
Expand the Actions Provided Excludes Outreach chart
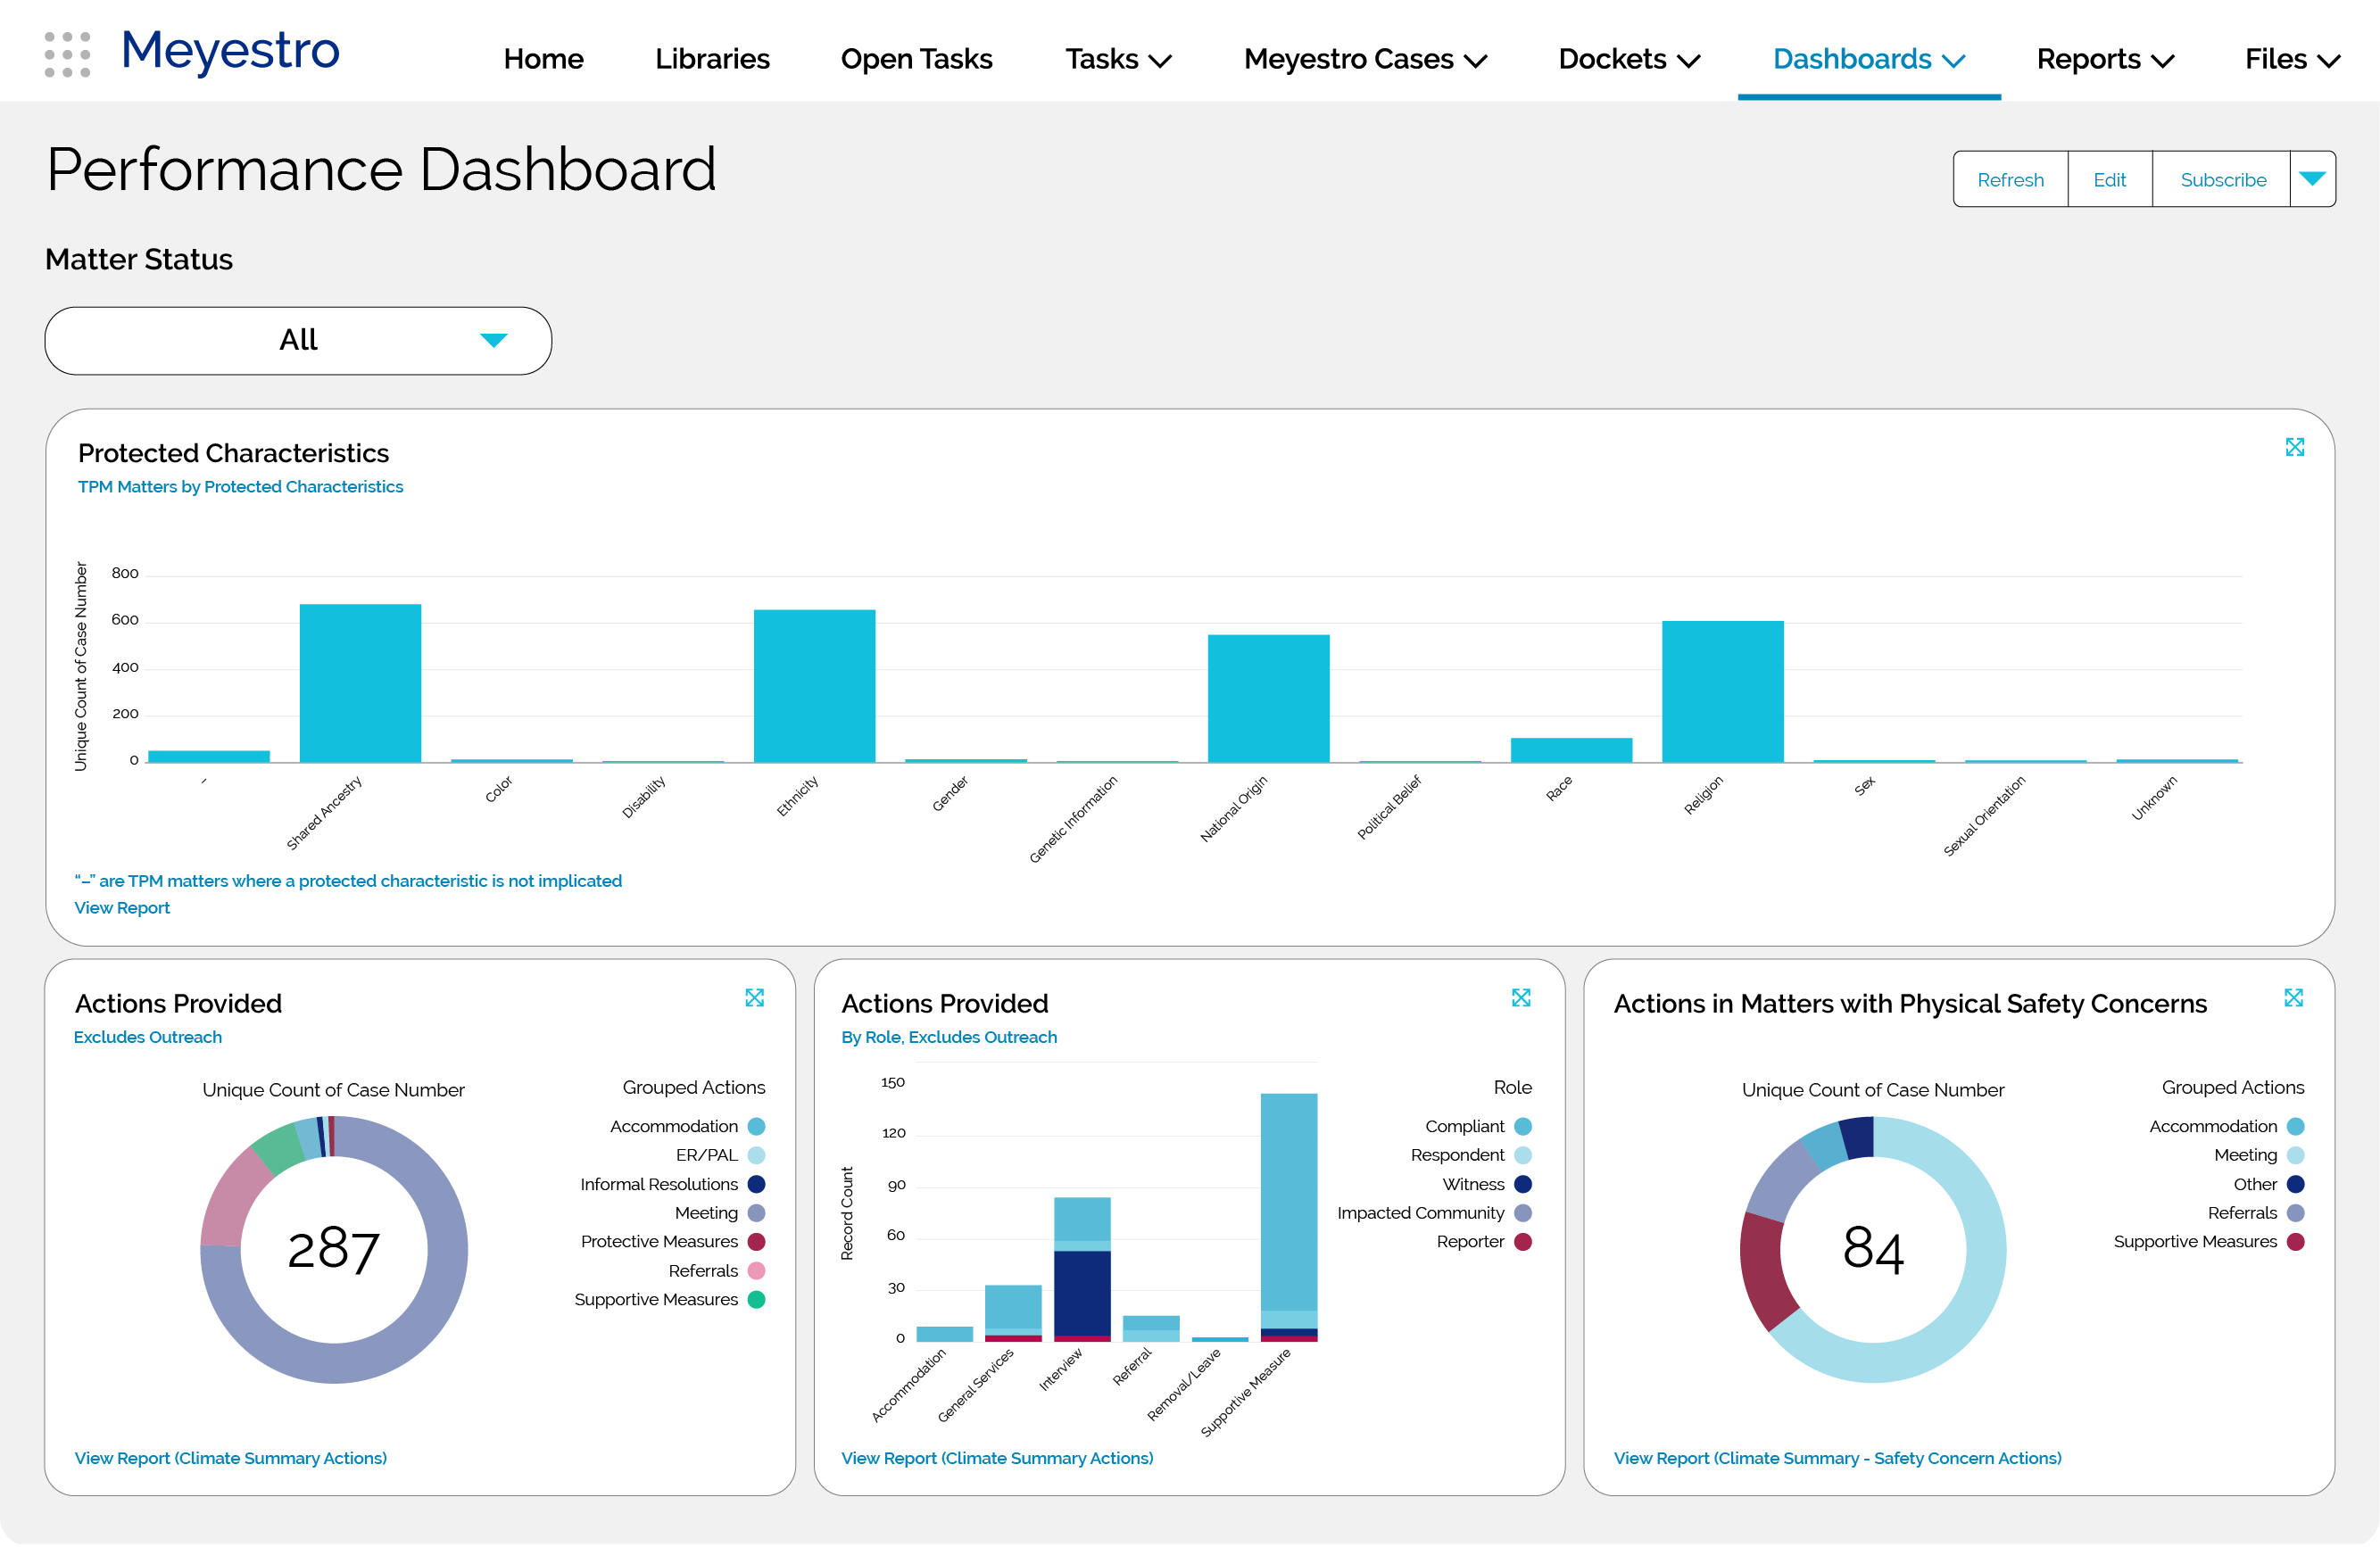click(x=754, y=998)
